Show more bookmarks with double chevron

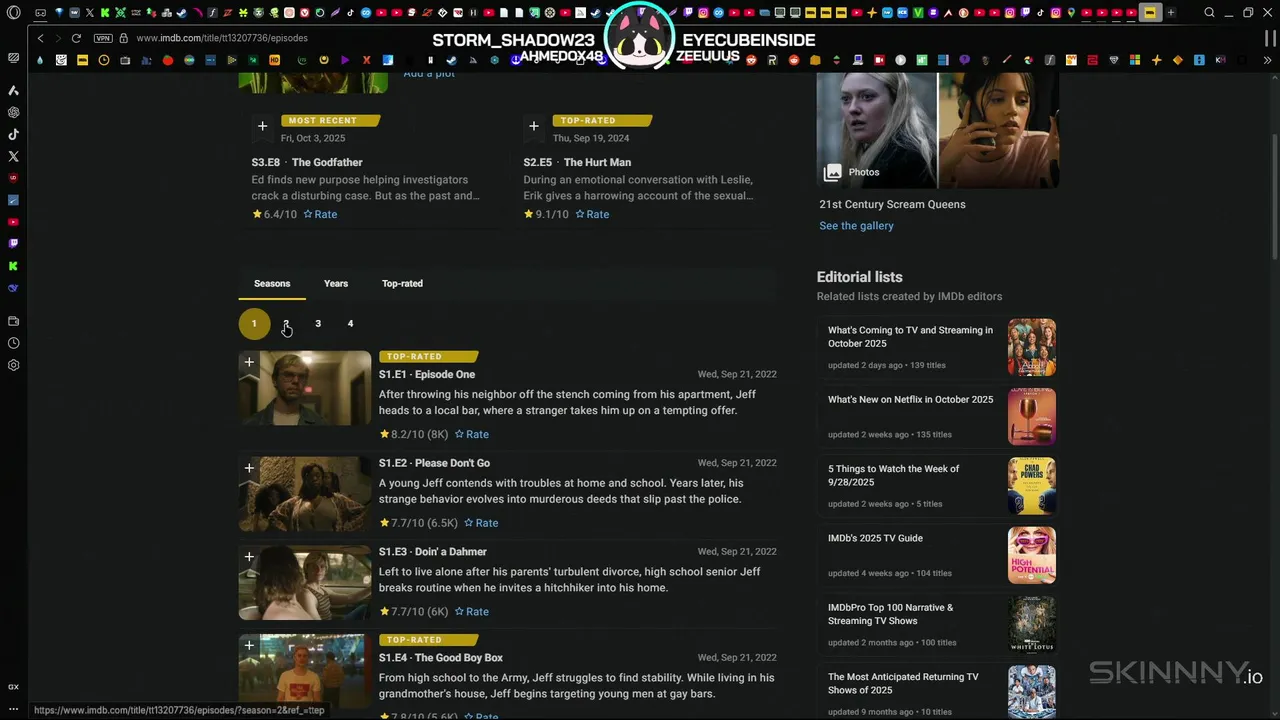[1268, 60]
